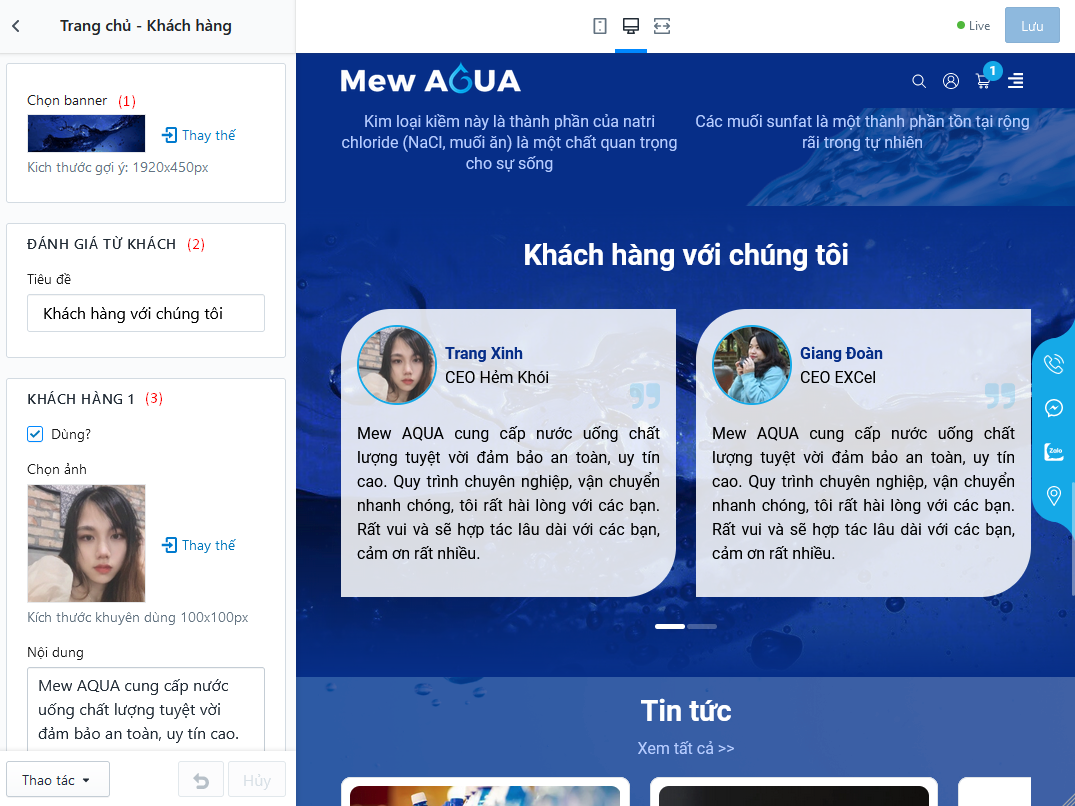Viewport: 1075px width, 806px height.
Task: Select the banner image thumbnail
Action: click(86, 133)
